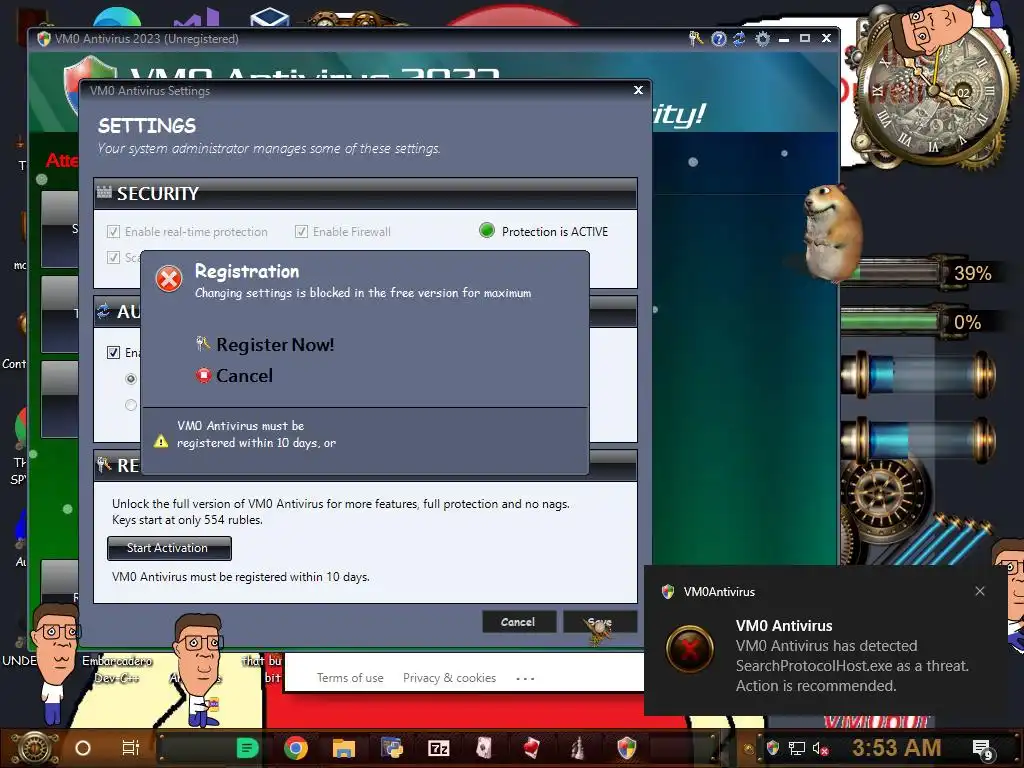Launch Google Chrome from taskbar
Screen dimensions: 1024x768
[x=296, y=748]
